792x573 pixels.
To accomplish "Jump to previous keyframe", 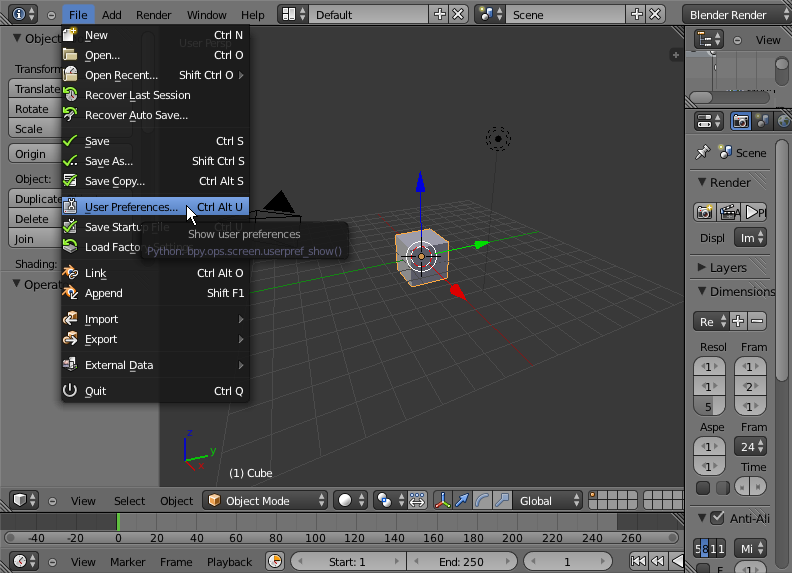I will (658, 561).
